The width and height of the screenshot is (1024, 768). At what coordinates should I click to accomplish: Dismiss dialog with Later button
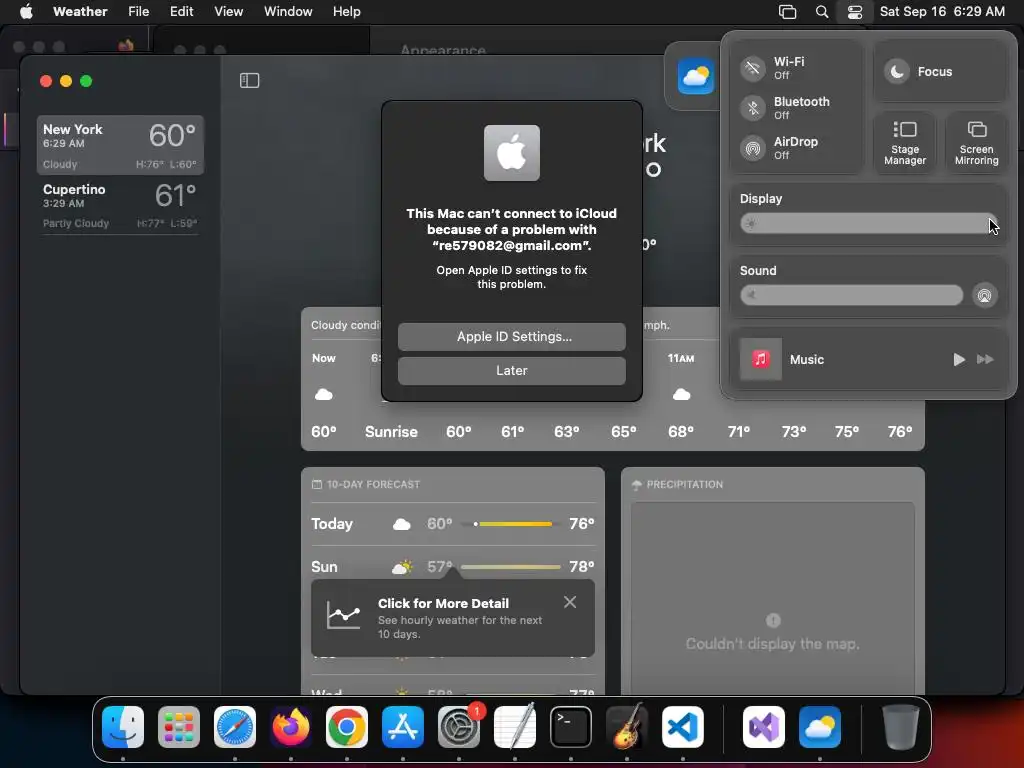point(511,370)
